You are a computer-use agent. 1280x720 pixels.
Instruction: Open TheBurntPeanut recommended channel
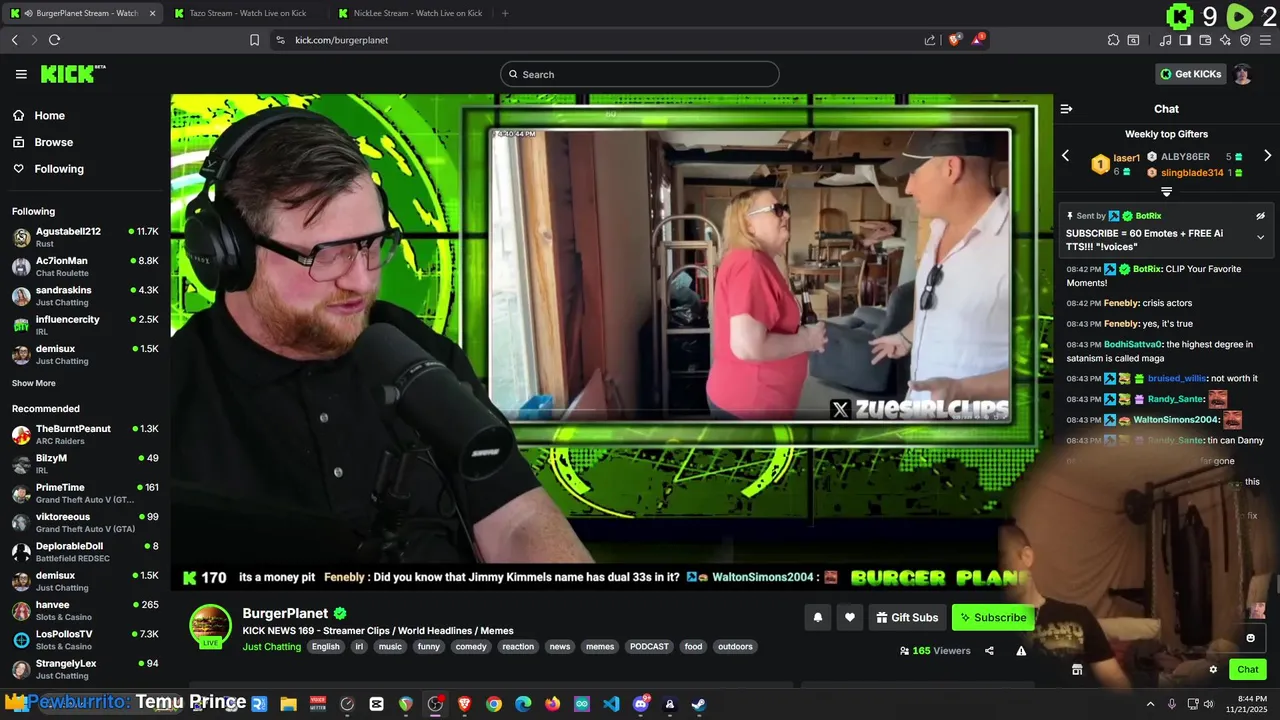pyautogui.click(x=85, y=434)
